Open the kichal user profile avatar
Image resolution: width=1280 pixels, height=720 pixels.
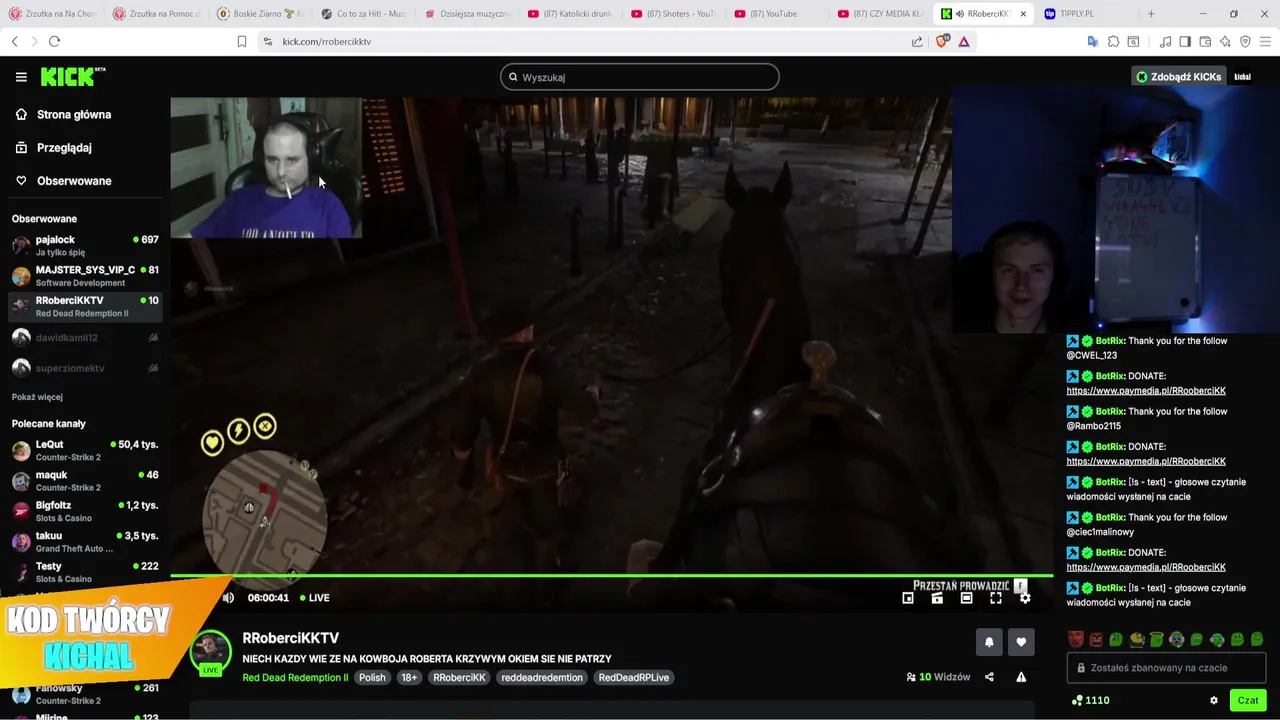tap(1243, 77)
